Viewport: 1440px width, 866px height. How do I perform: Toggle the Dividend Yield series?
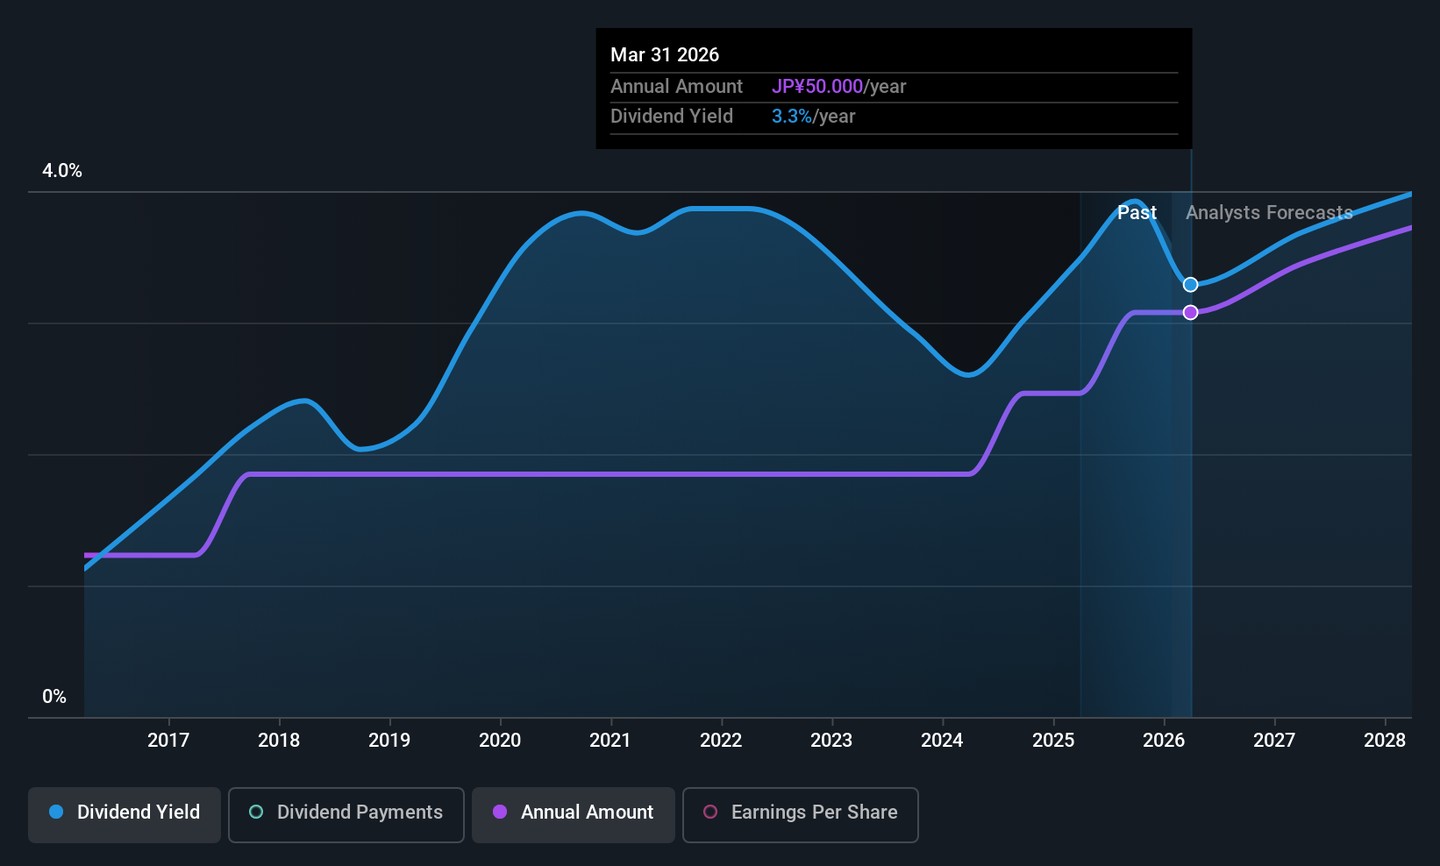tap(124, 814)
